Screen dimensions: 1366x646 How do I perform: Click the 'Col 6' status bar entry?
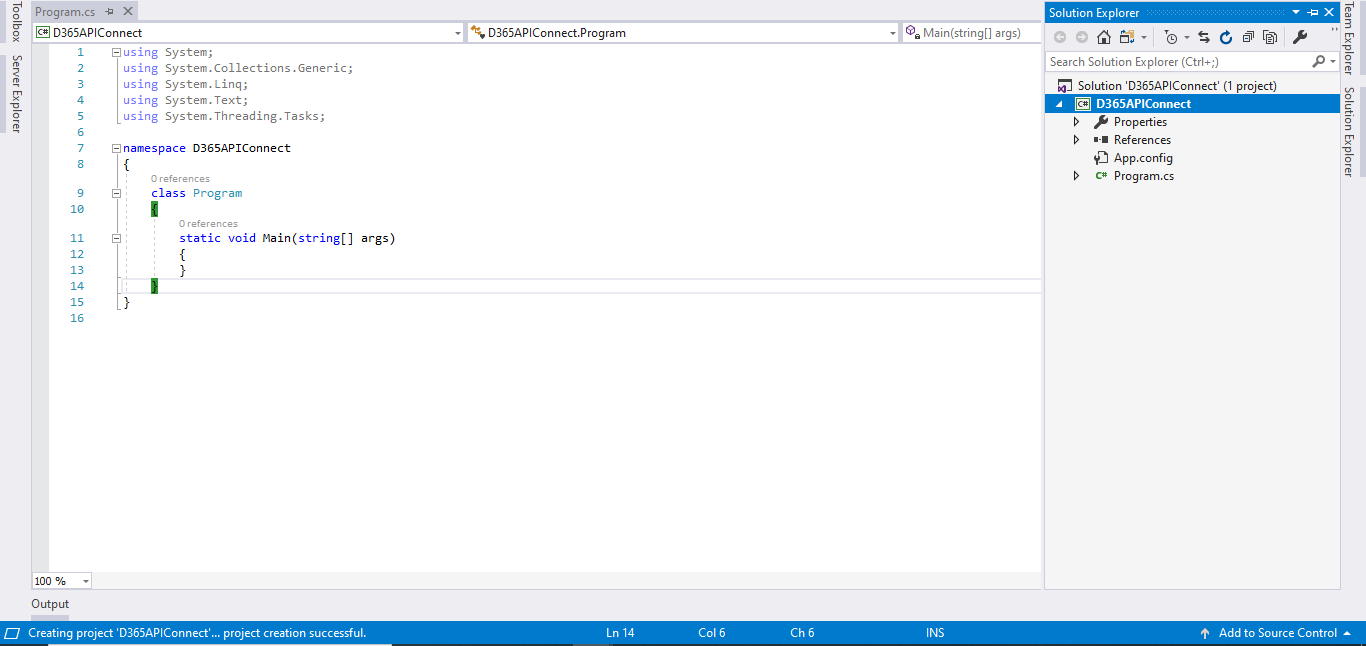712,633
